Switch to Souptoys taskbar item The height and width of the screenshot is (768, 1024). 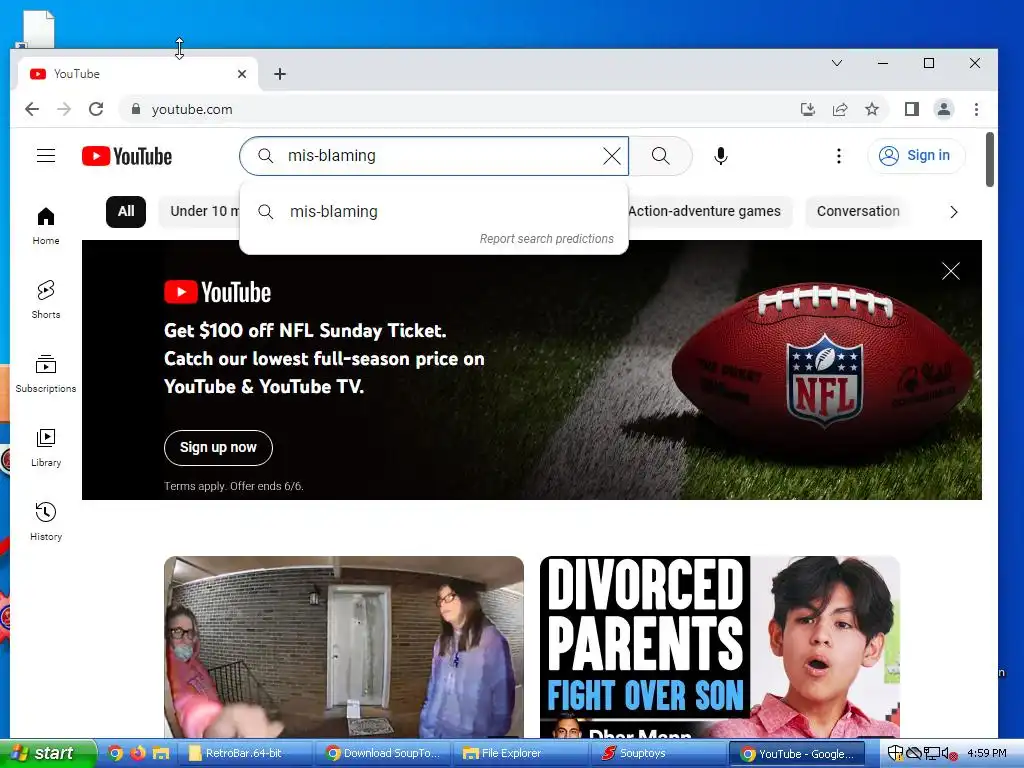tap(660, 753)
